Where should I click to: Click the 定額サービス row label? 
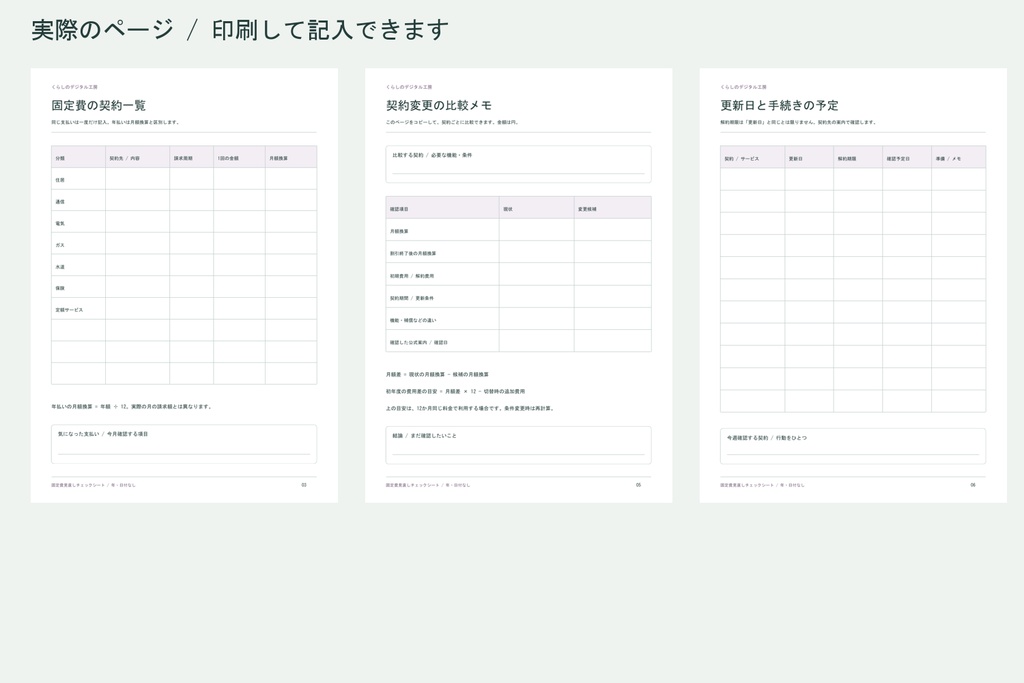(69, 310)
